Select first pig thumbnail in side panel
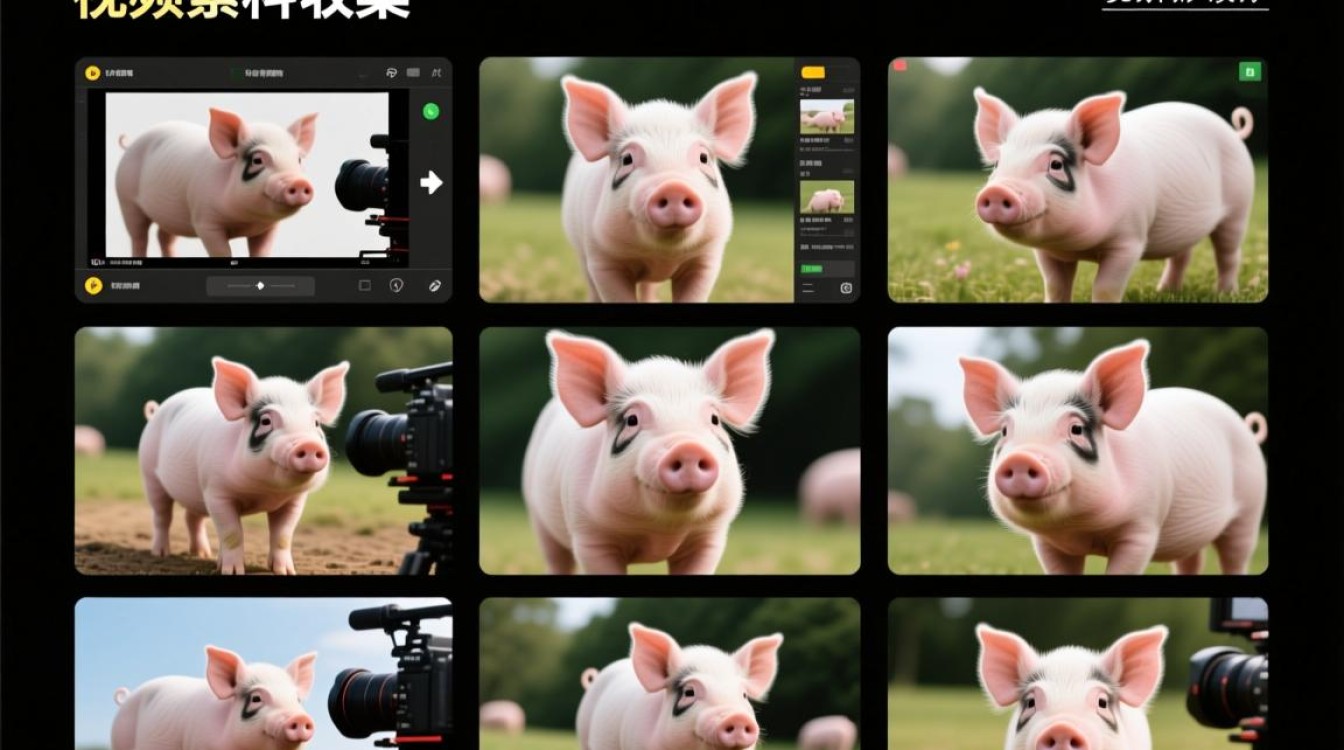 tap(827, 116)
